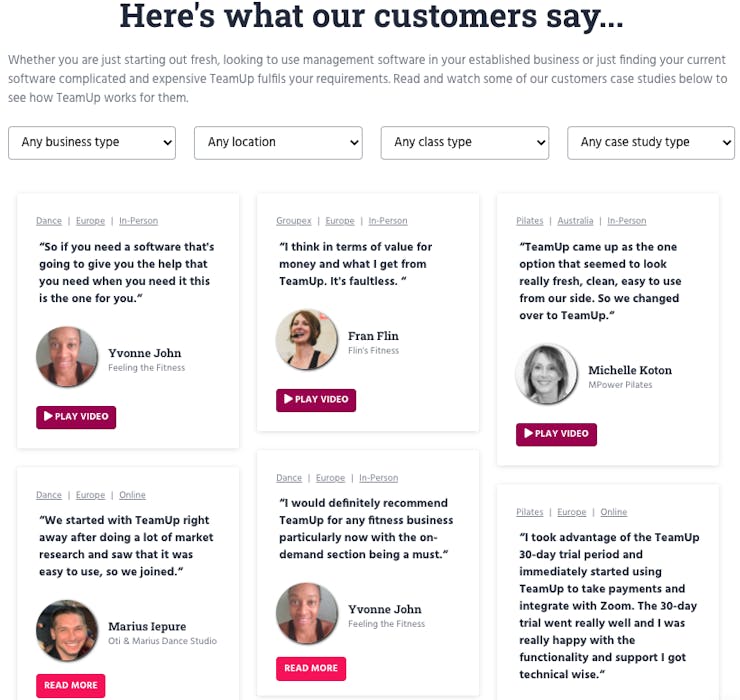
Task: Click the Europe tag on the bottom-right Pilates card
Action: pos(572,512)
